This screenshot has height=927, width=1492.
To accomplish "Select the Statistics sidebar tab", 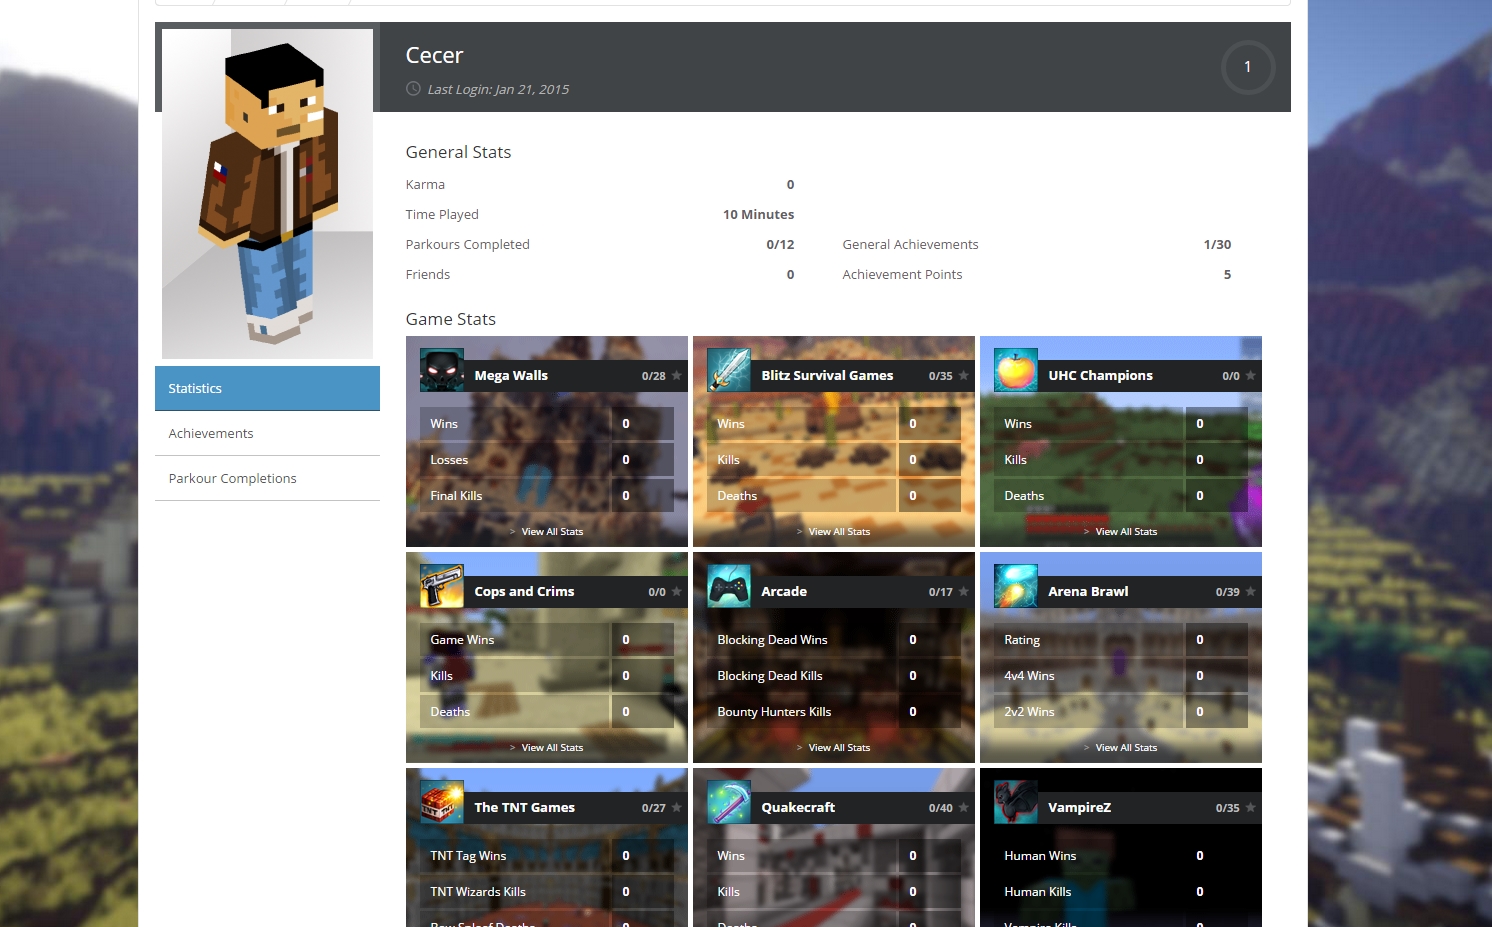I will tap(267, 388).
